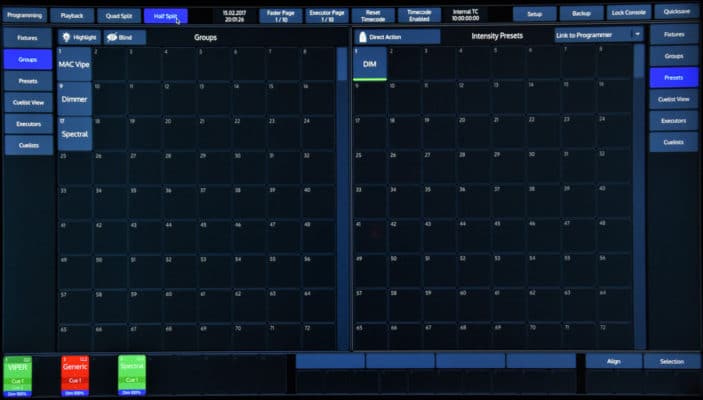Click the DIM intensity preset tile
Viewport: 703px width, 400px height.
click(370, 63)
